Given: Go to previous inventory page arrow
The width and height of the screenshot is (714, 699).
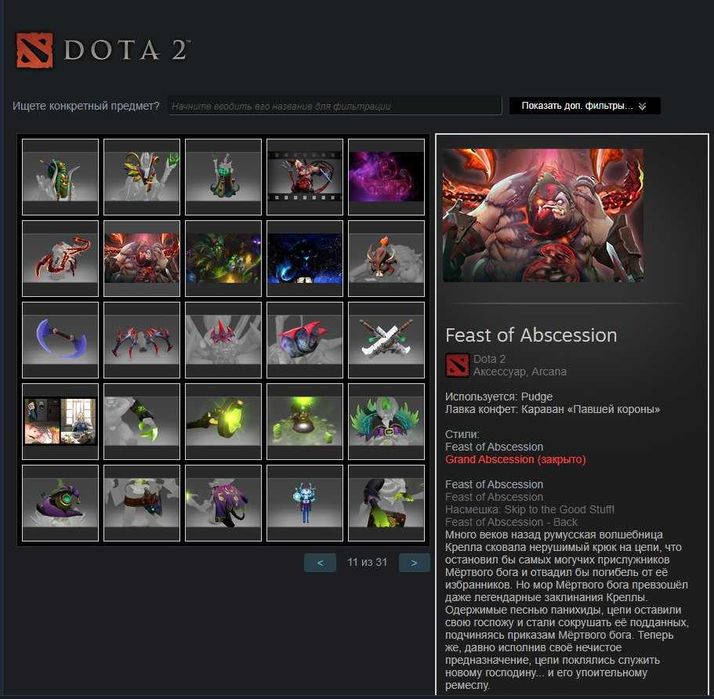Looking at the screenshot, I should [320, 562].
